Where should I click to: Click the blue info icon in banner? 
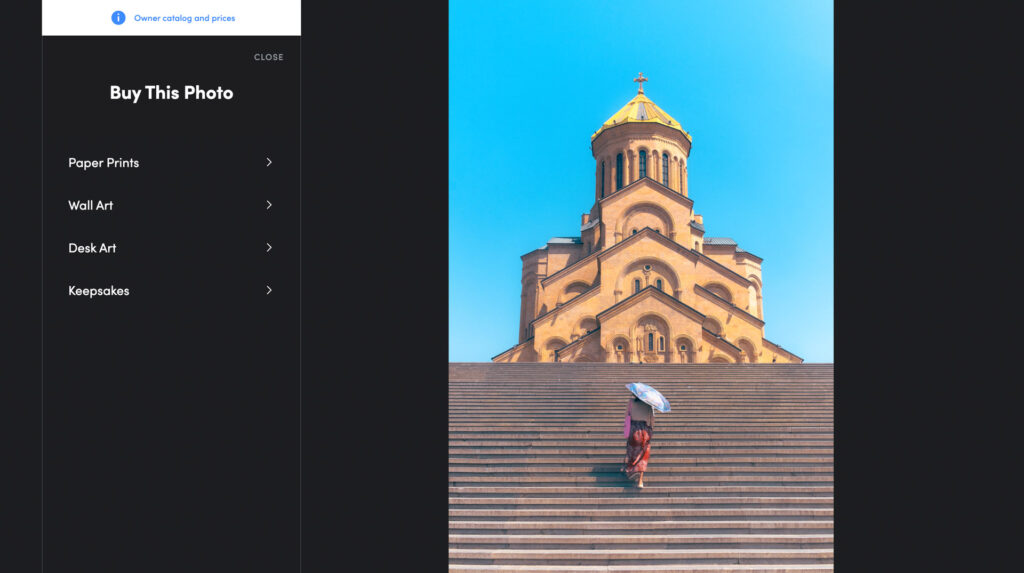[118, 18]
